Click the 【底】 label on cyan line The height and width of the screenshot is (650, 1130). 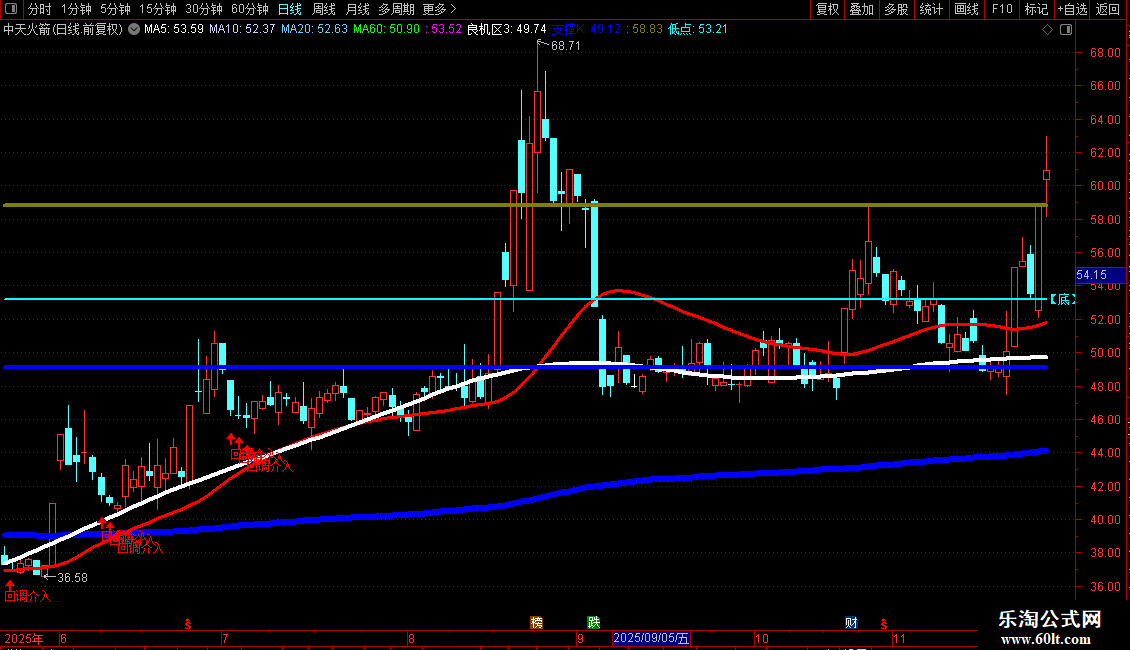pyautogui.click(x=1063, y=299)
